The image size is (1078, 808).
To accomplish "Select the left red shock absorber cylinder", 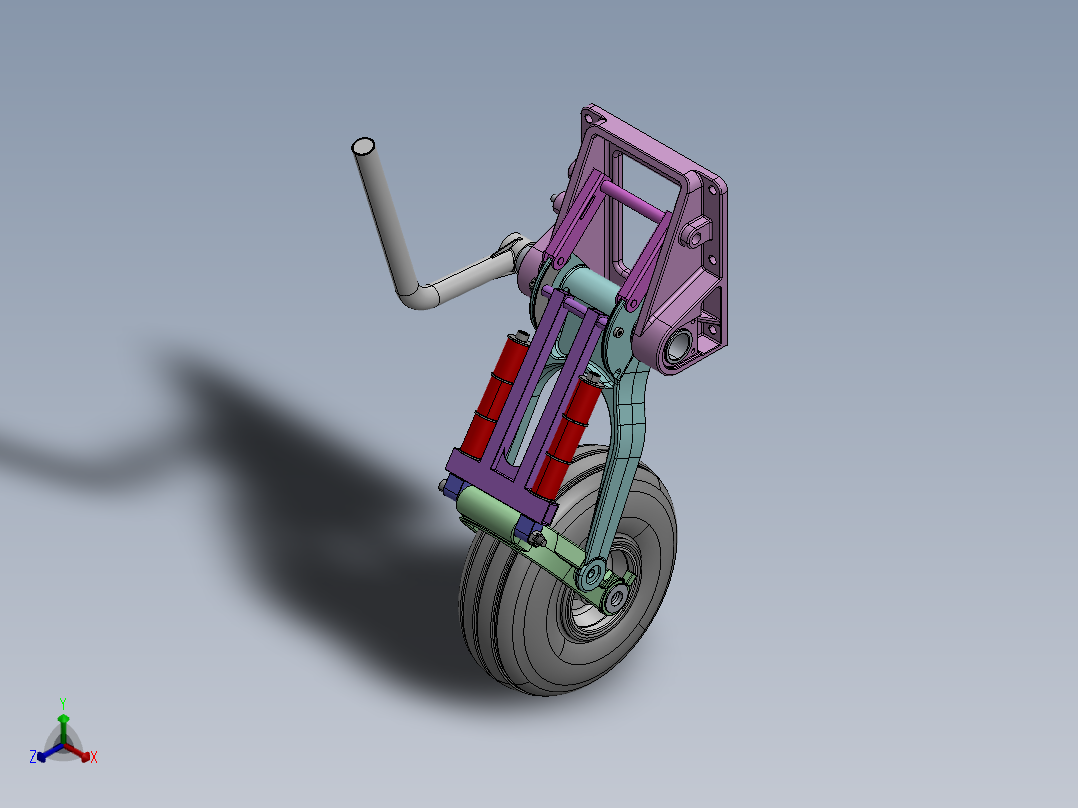I will pos(495,395).
